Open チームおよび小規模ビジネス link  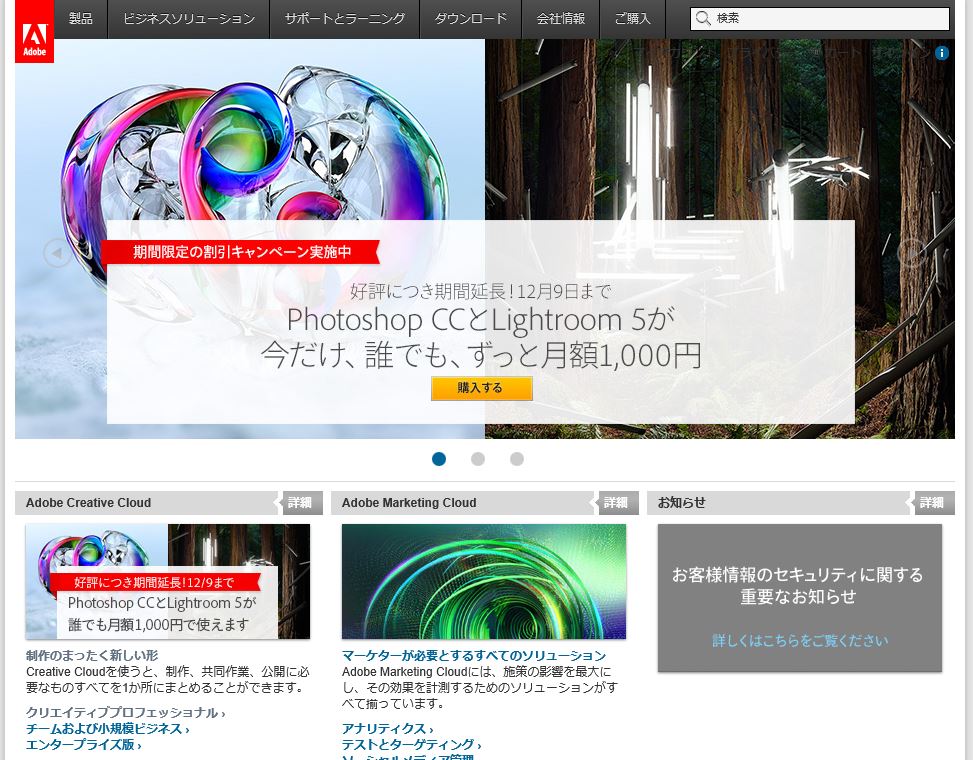pos(107,728)
